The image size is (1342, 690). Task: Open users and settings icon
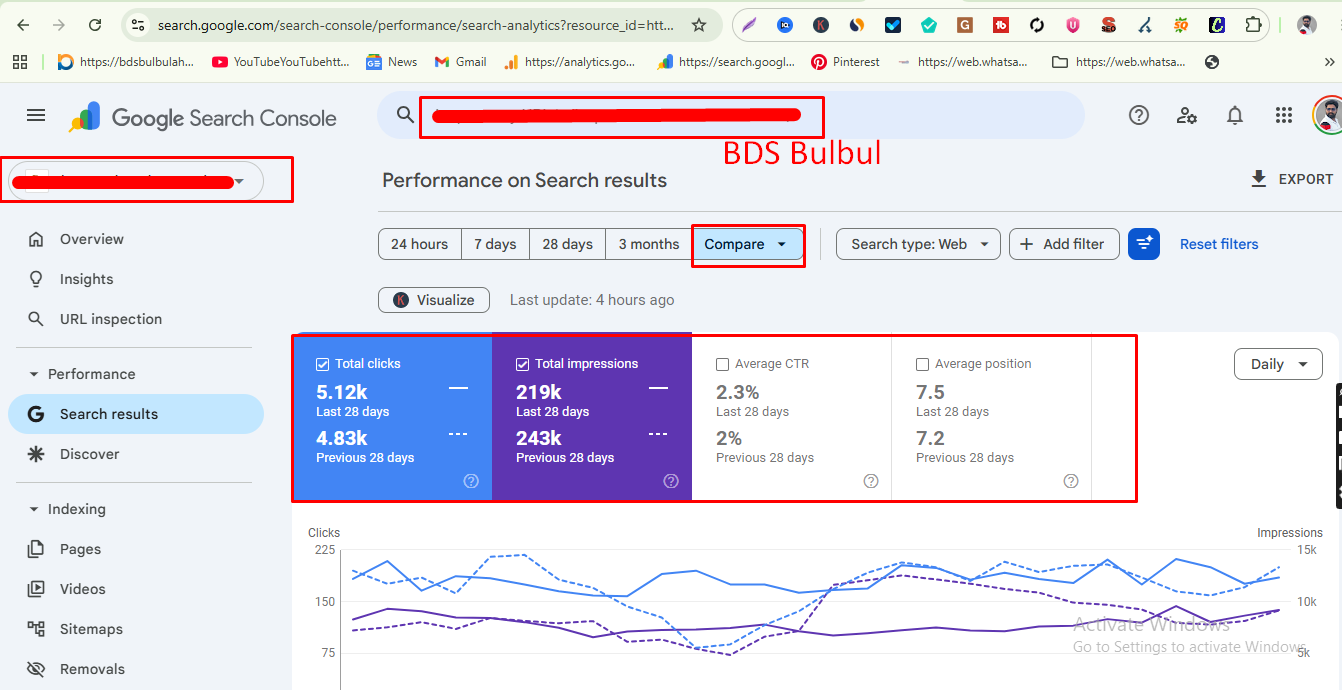coord(1187,116)
